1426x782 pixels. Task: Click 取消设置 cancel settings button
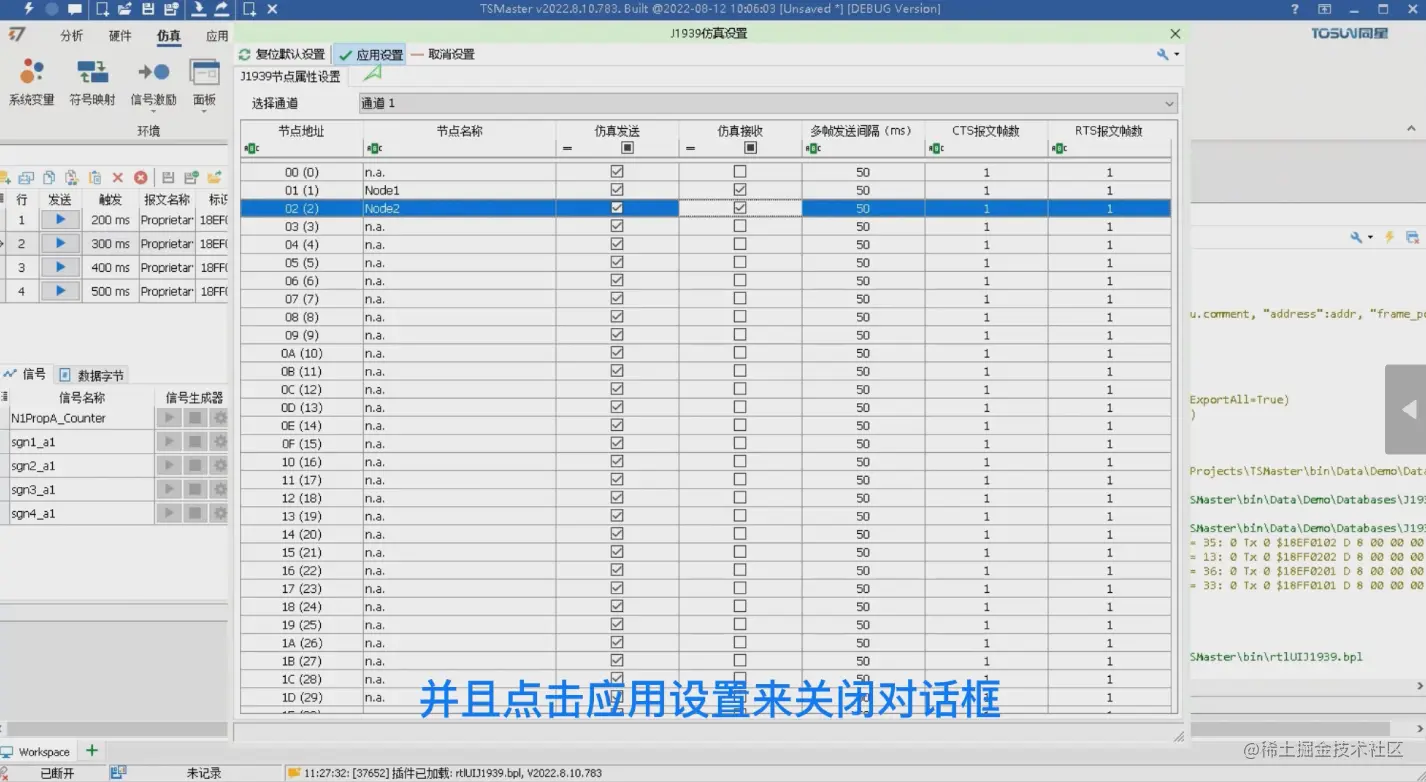click(443, 54)
